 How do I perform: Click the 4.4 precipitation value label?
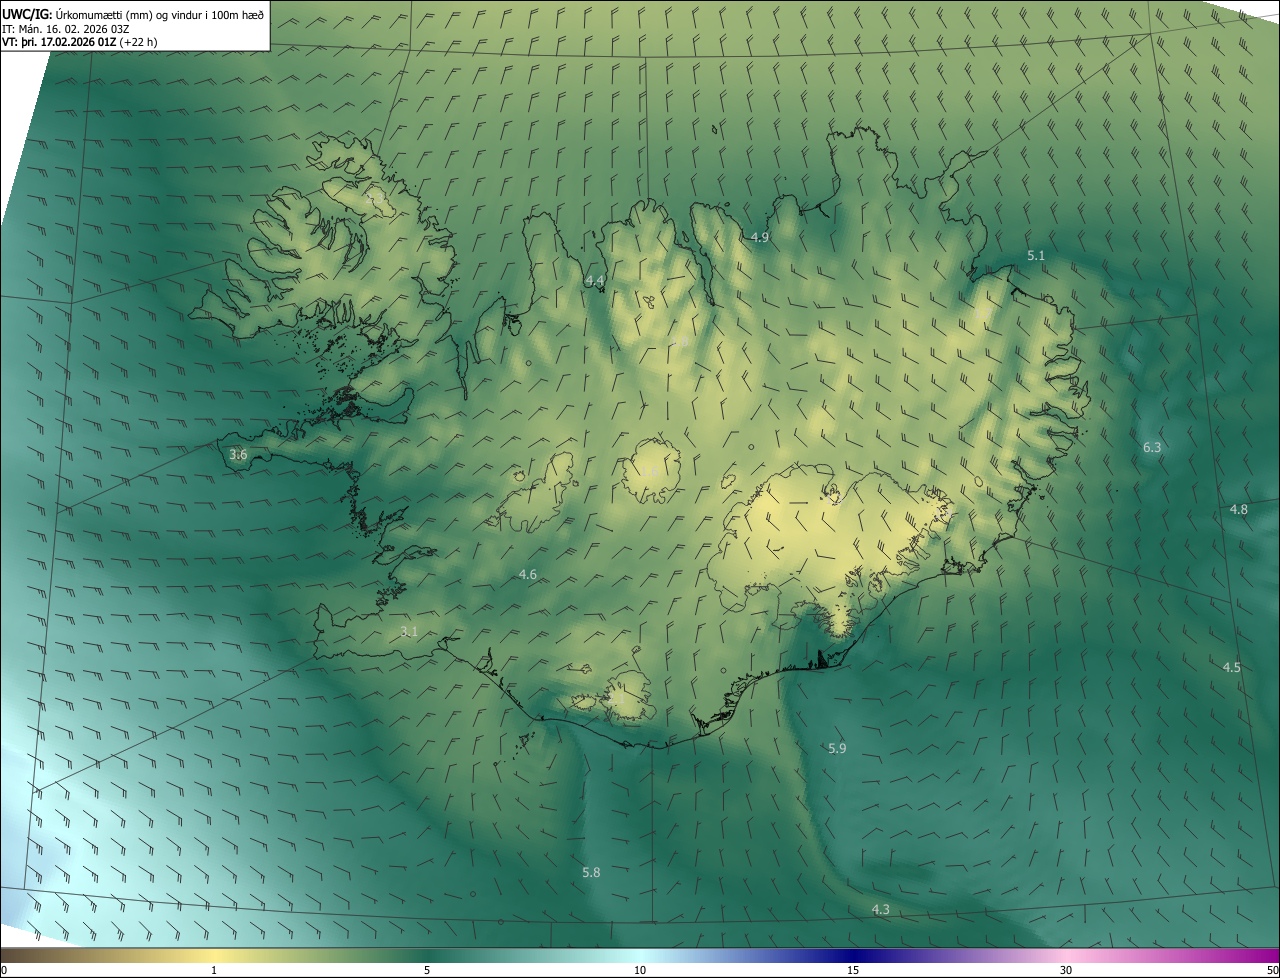pyautogui.click(x=594, y=281)
